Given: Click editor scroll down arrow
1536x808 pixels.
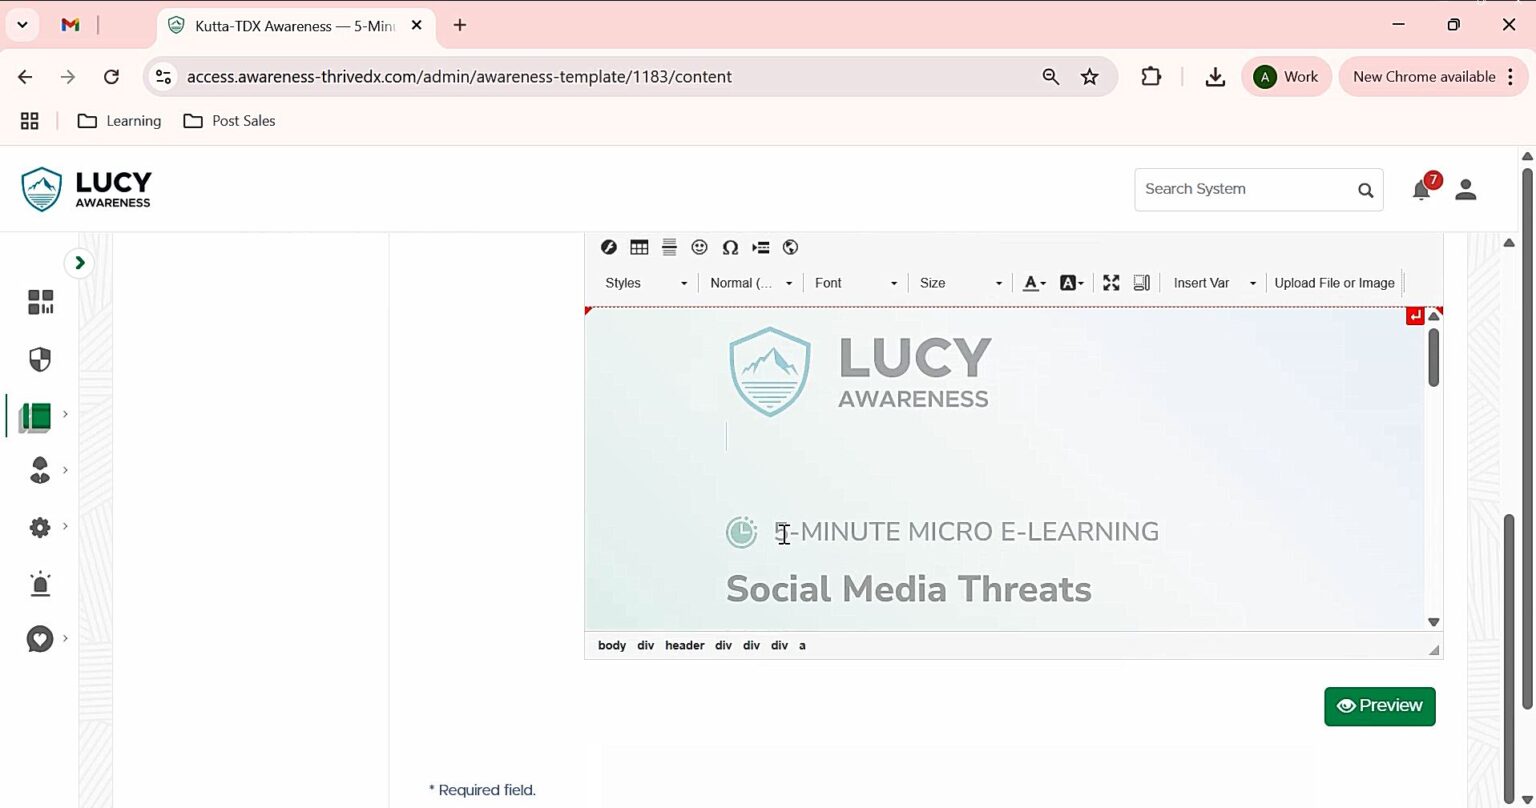Looking at the screenshot, I should [x=1433, y=622].
